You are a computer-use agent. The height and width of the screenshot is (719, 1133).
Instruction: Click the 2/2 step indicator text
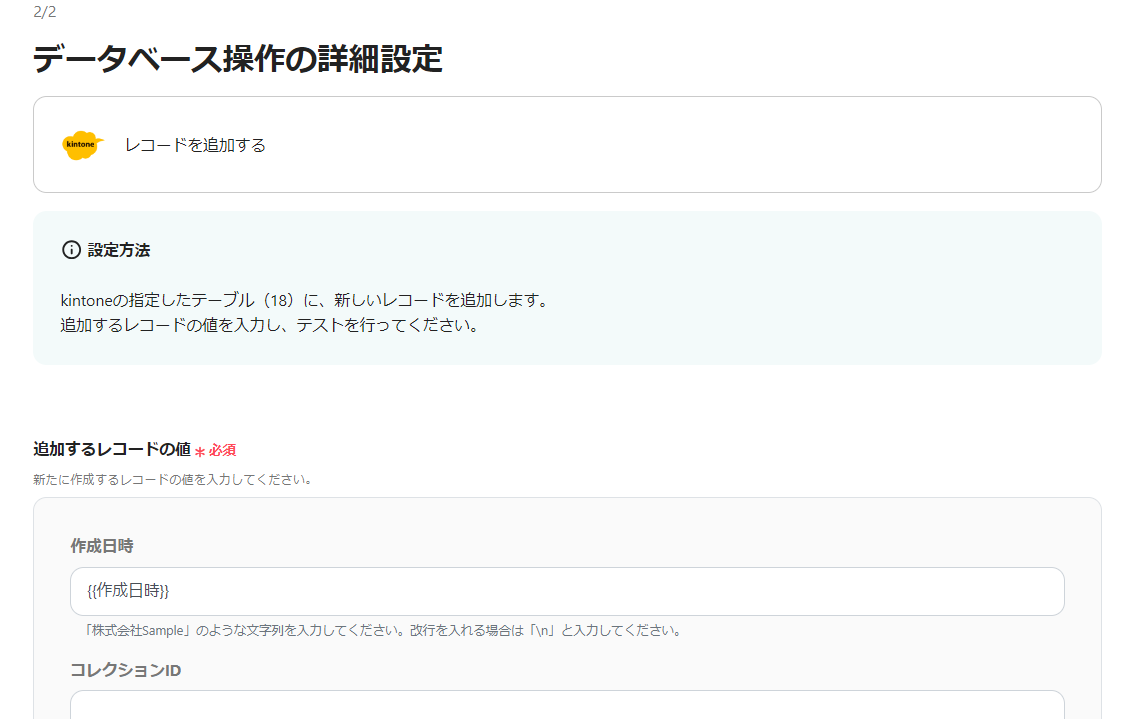coord(45,12)
